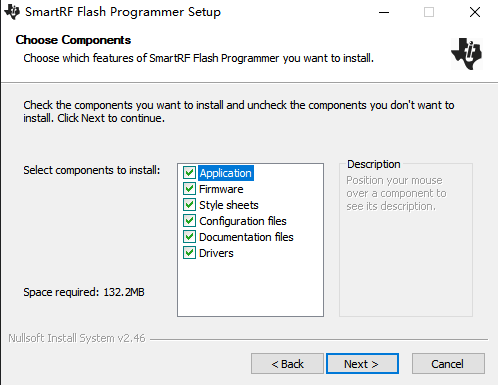
Task: Uncheck the Application component checkbox
Action: [x=189, y=173]
